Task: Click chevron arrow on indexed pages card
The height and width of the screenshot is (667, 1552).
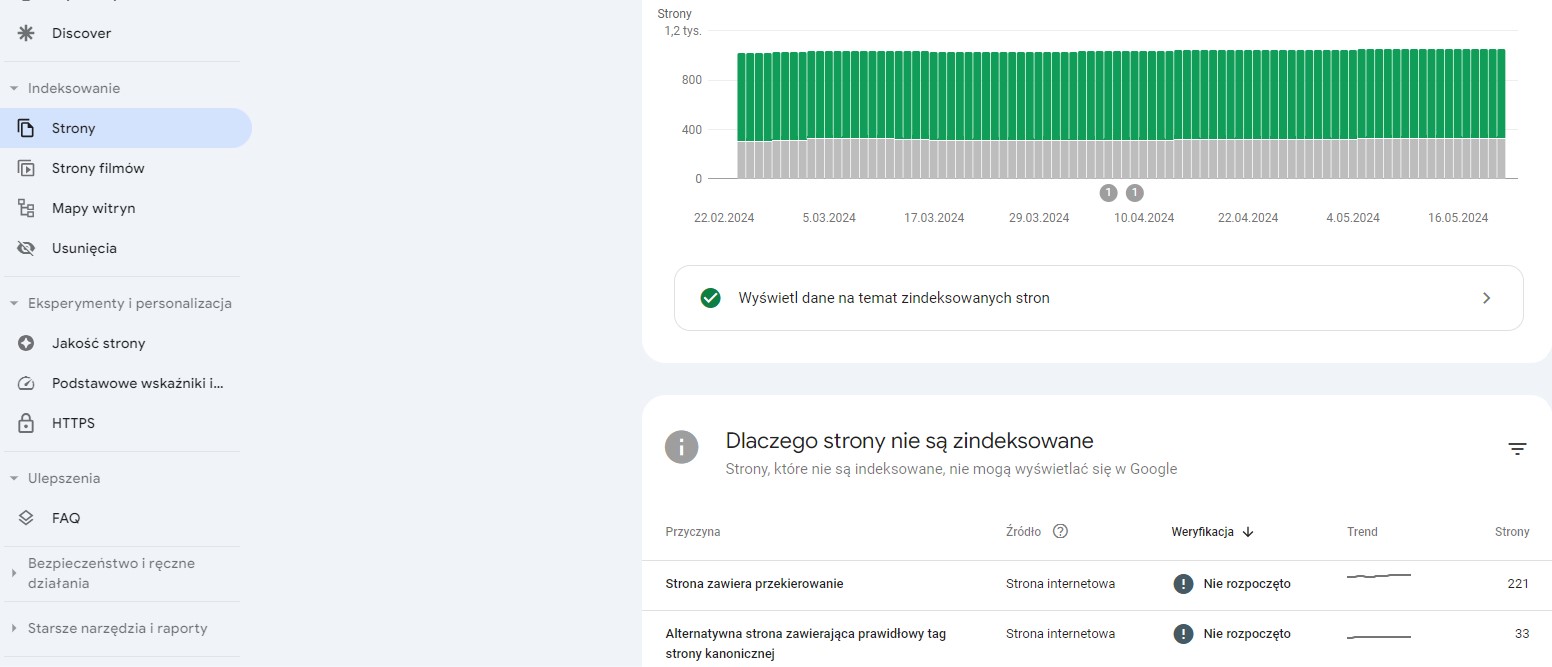Action: 1486,298
